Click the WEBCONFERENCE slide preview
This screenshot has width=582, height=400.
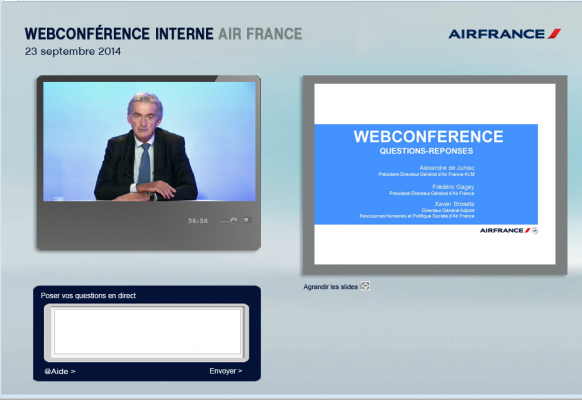435,174
